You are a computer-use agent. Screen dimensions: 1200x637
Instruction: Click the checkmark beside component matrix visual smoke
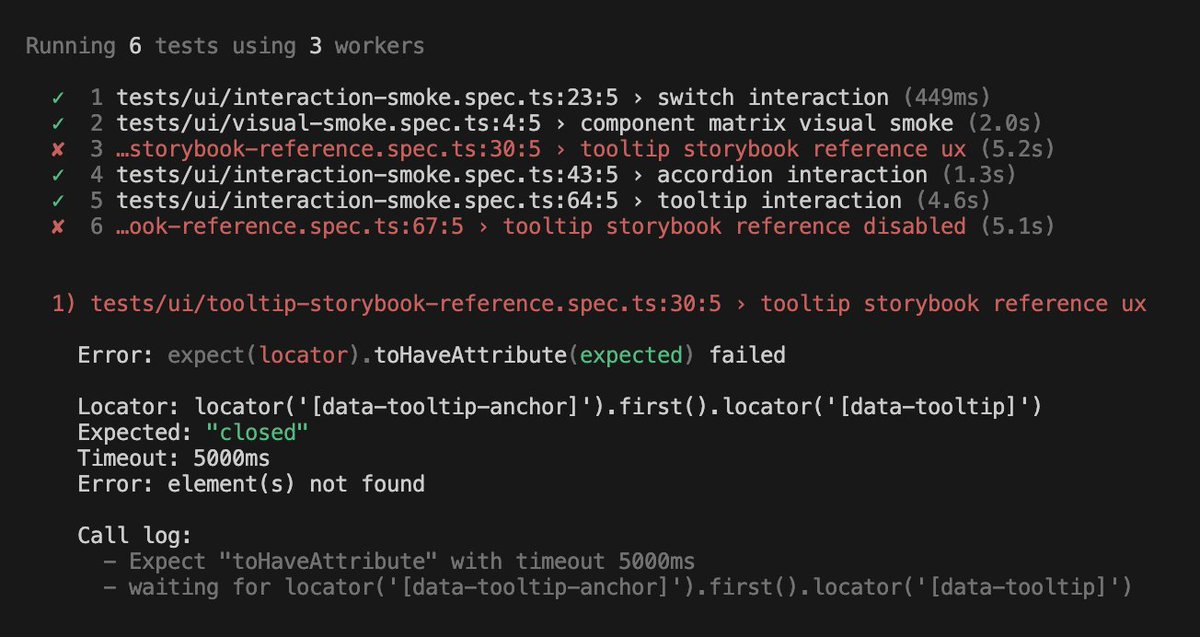click(58, 123)
